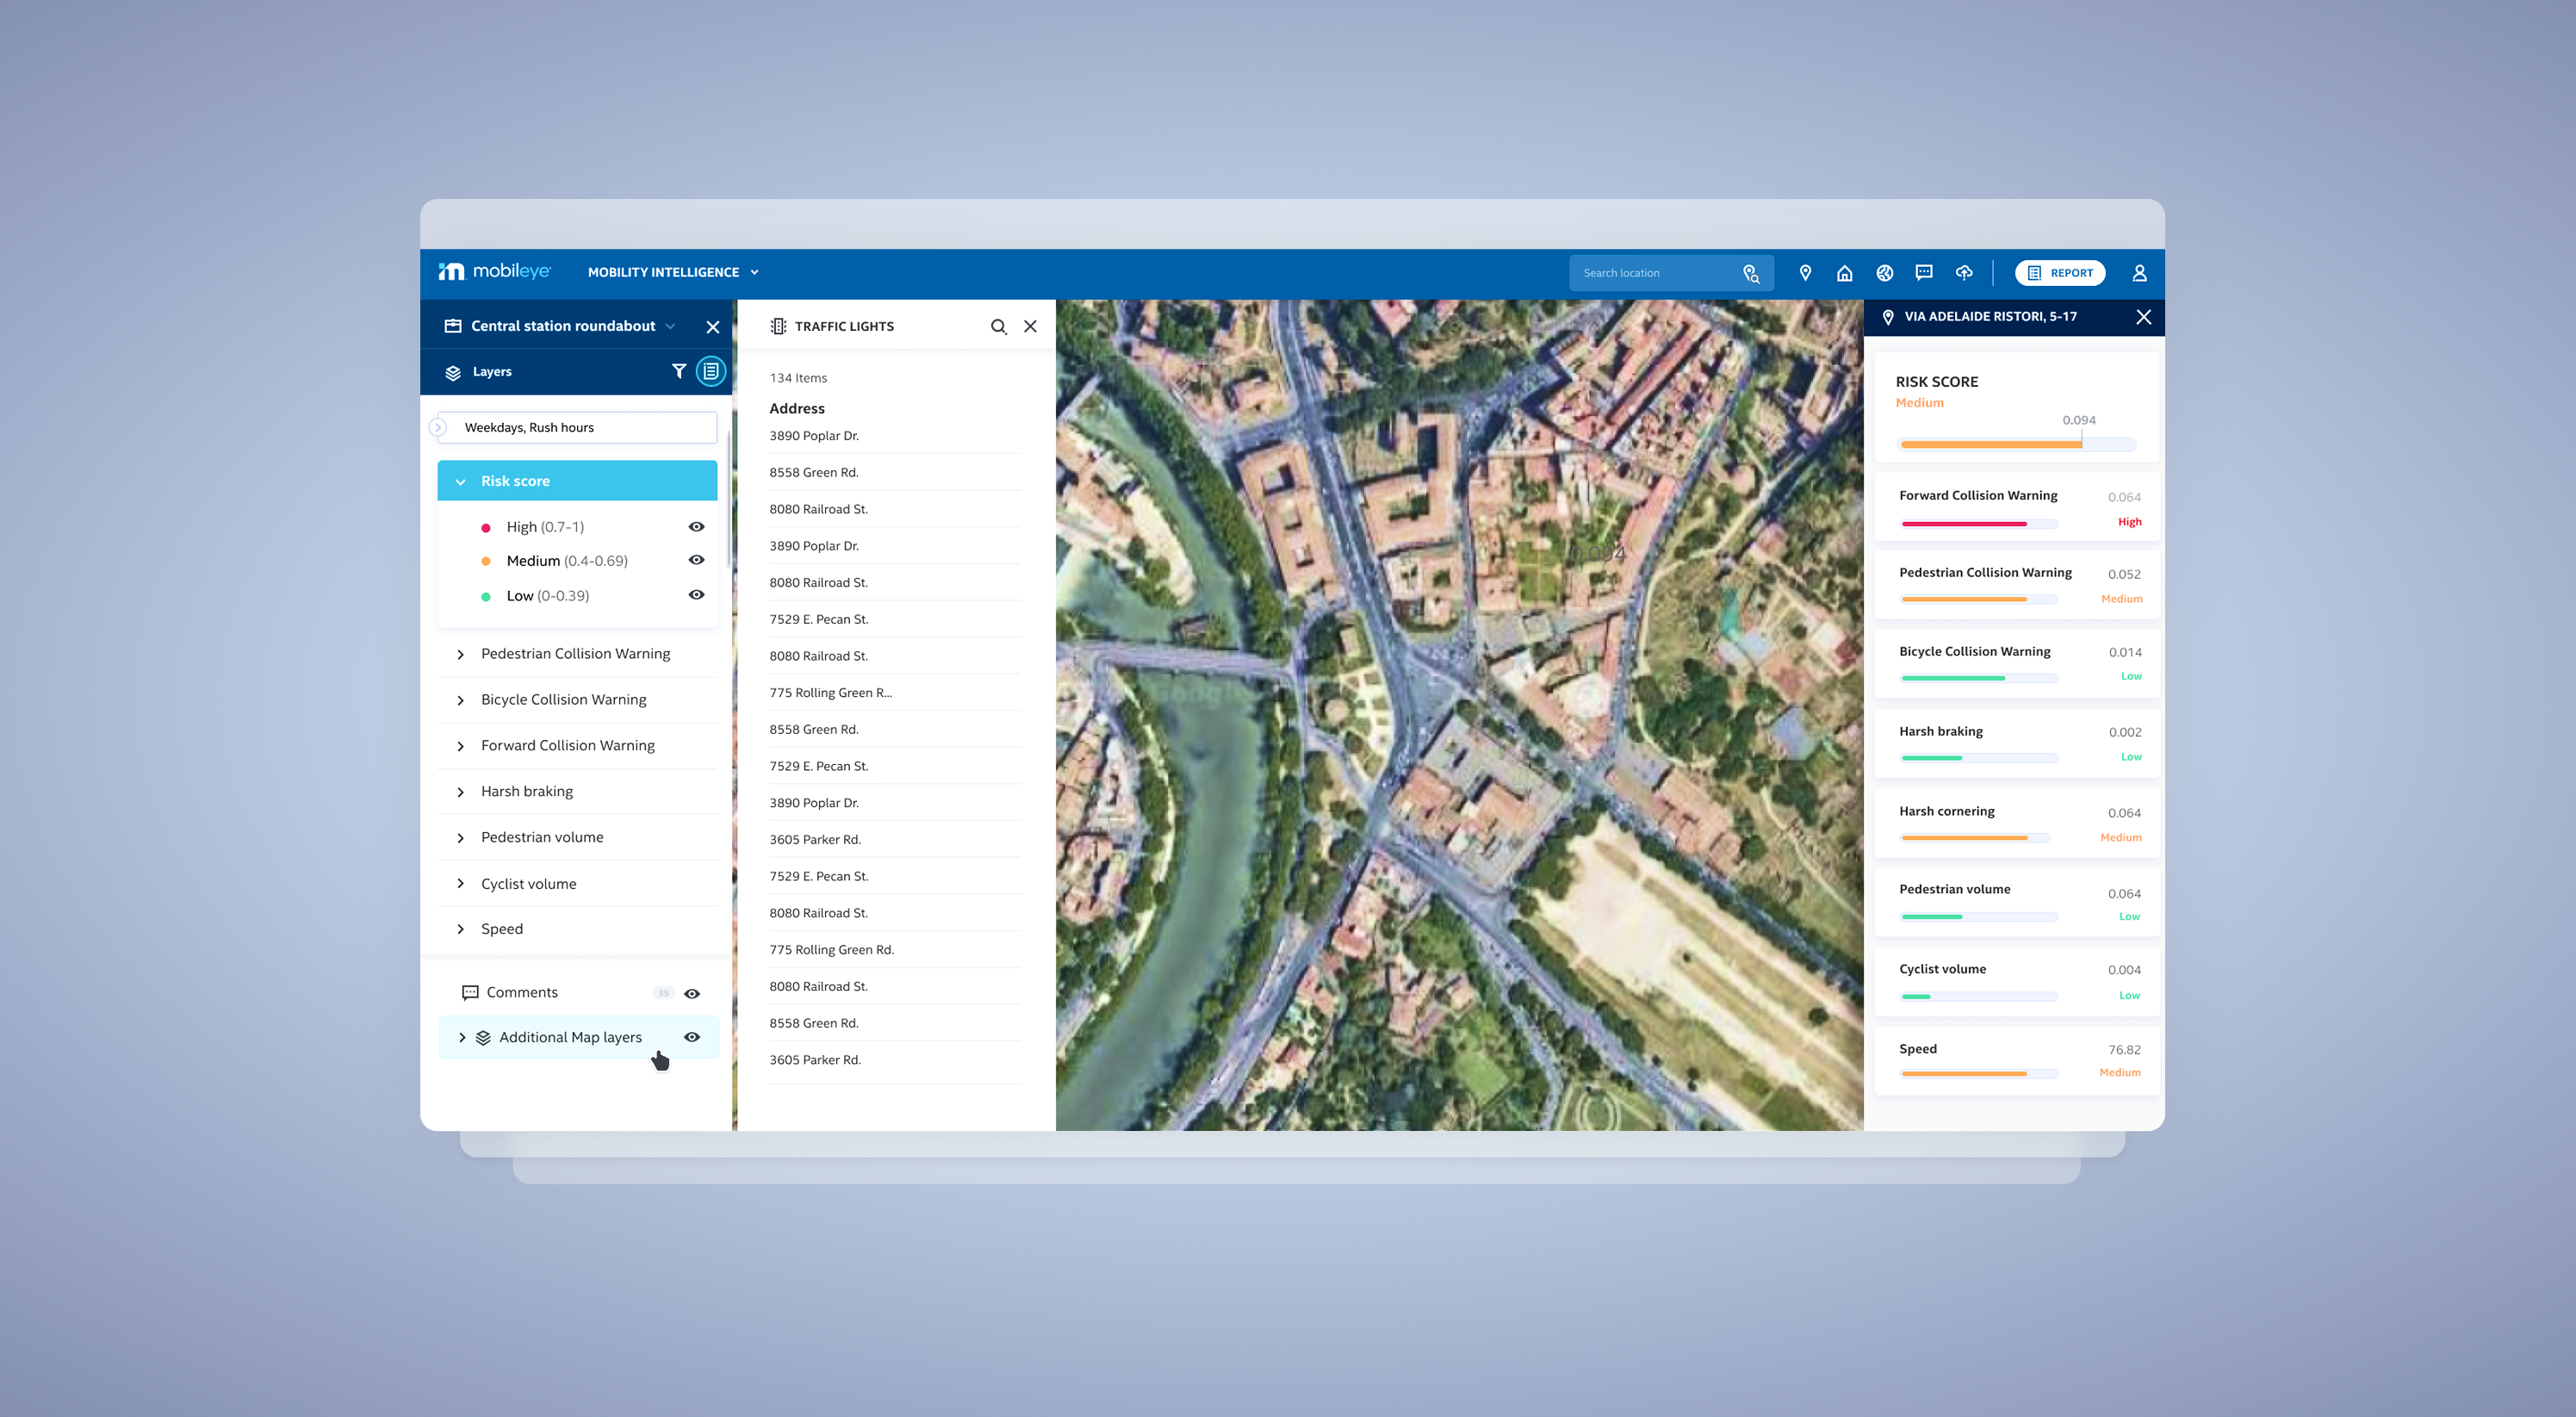Open Central station roundabout dropdown
The width and height of the screenshot is (2576, 1417).
(x=670, y=326)
